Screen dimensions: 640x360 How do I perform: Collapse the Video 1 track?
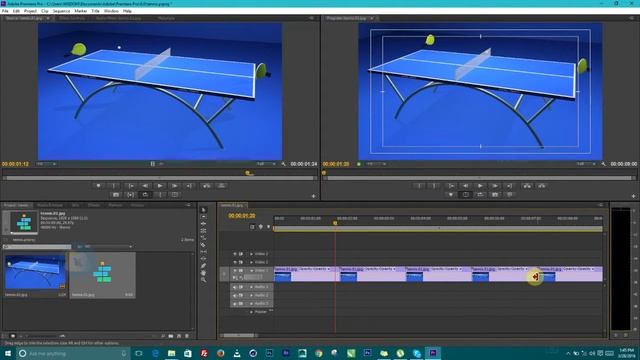pos(251,270)
